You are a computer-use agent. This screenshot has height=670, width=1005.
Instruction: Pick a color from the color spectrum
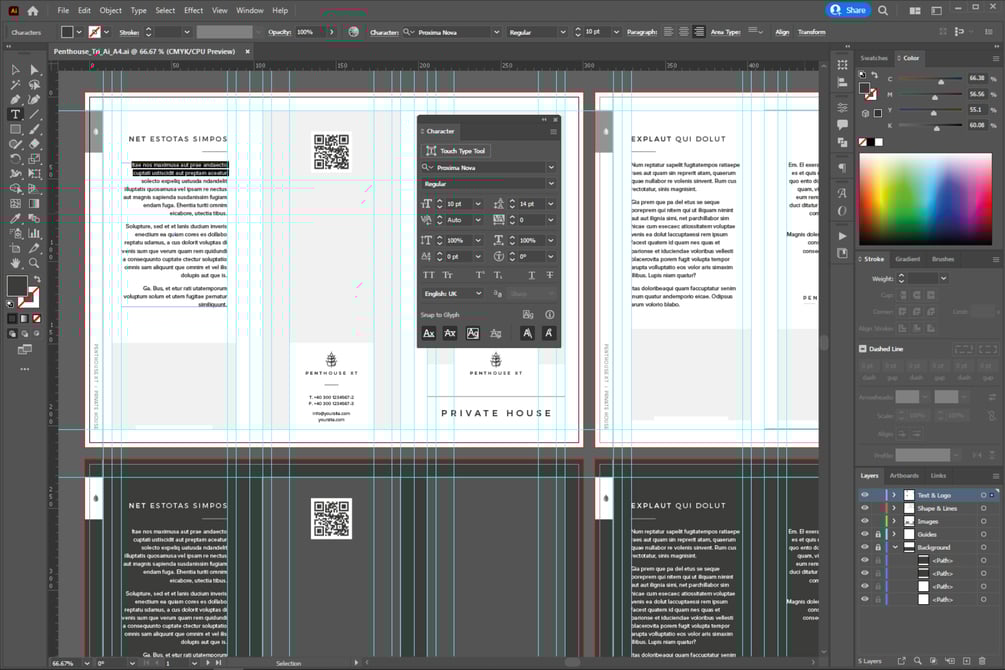926,199
